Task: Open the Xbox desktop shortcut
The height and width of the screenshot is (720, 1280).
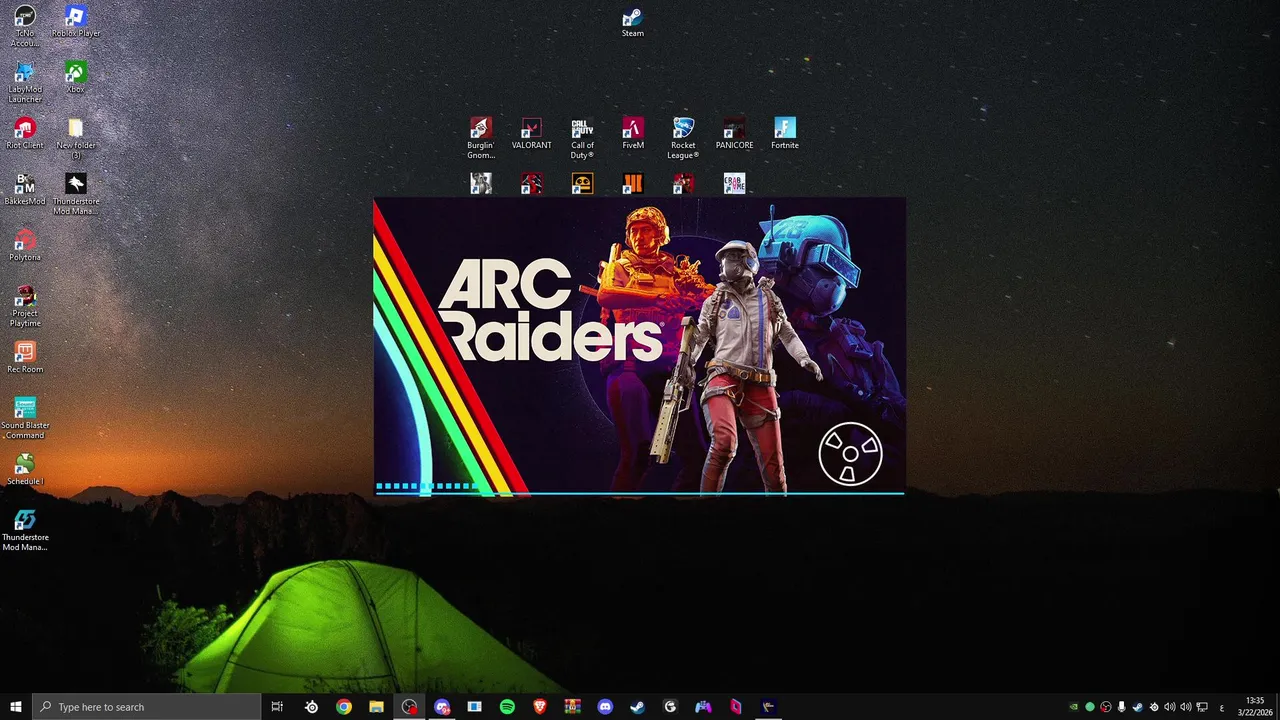Action: coord(76,78)
